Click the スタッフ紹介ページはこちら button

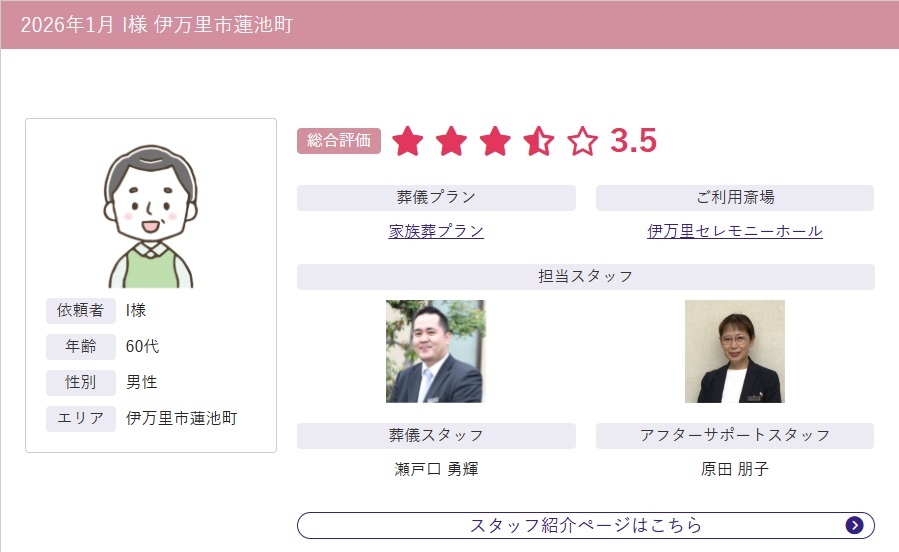point(585,525)
